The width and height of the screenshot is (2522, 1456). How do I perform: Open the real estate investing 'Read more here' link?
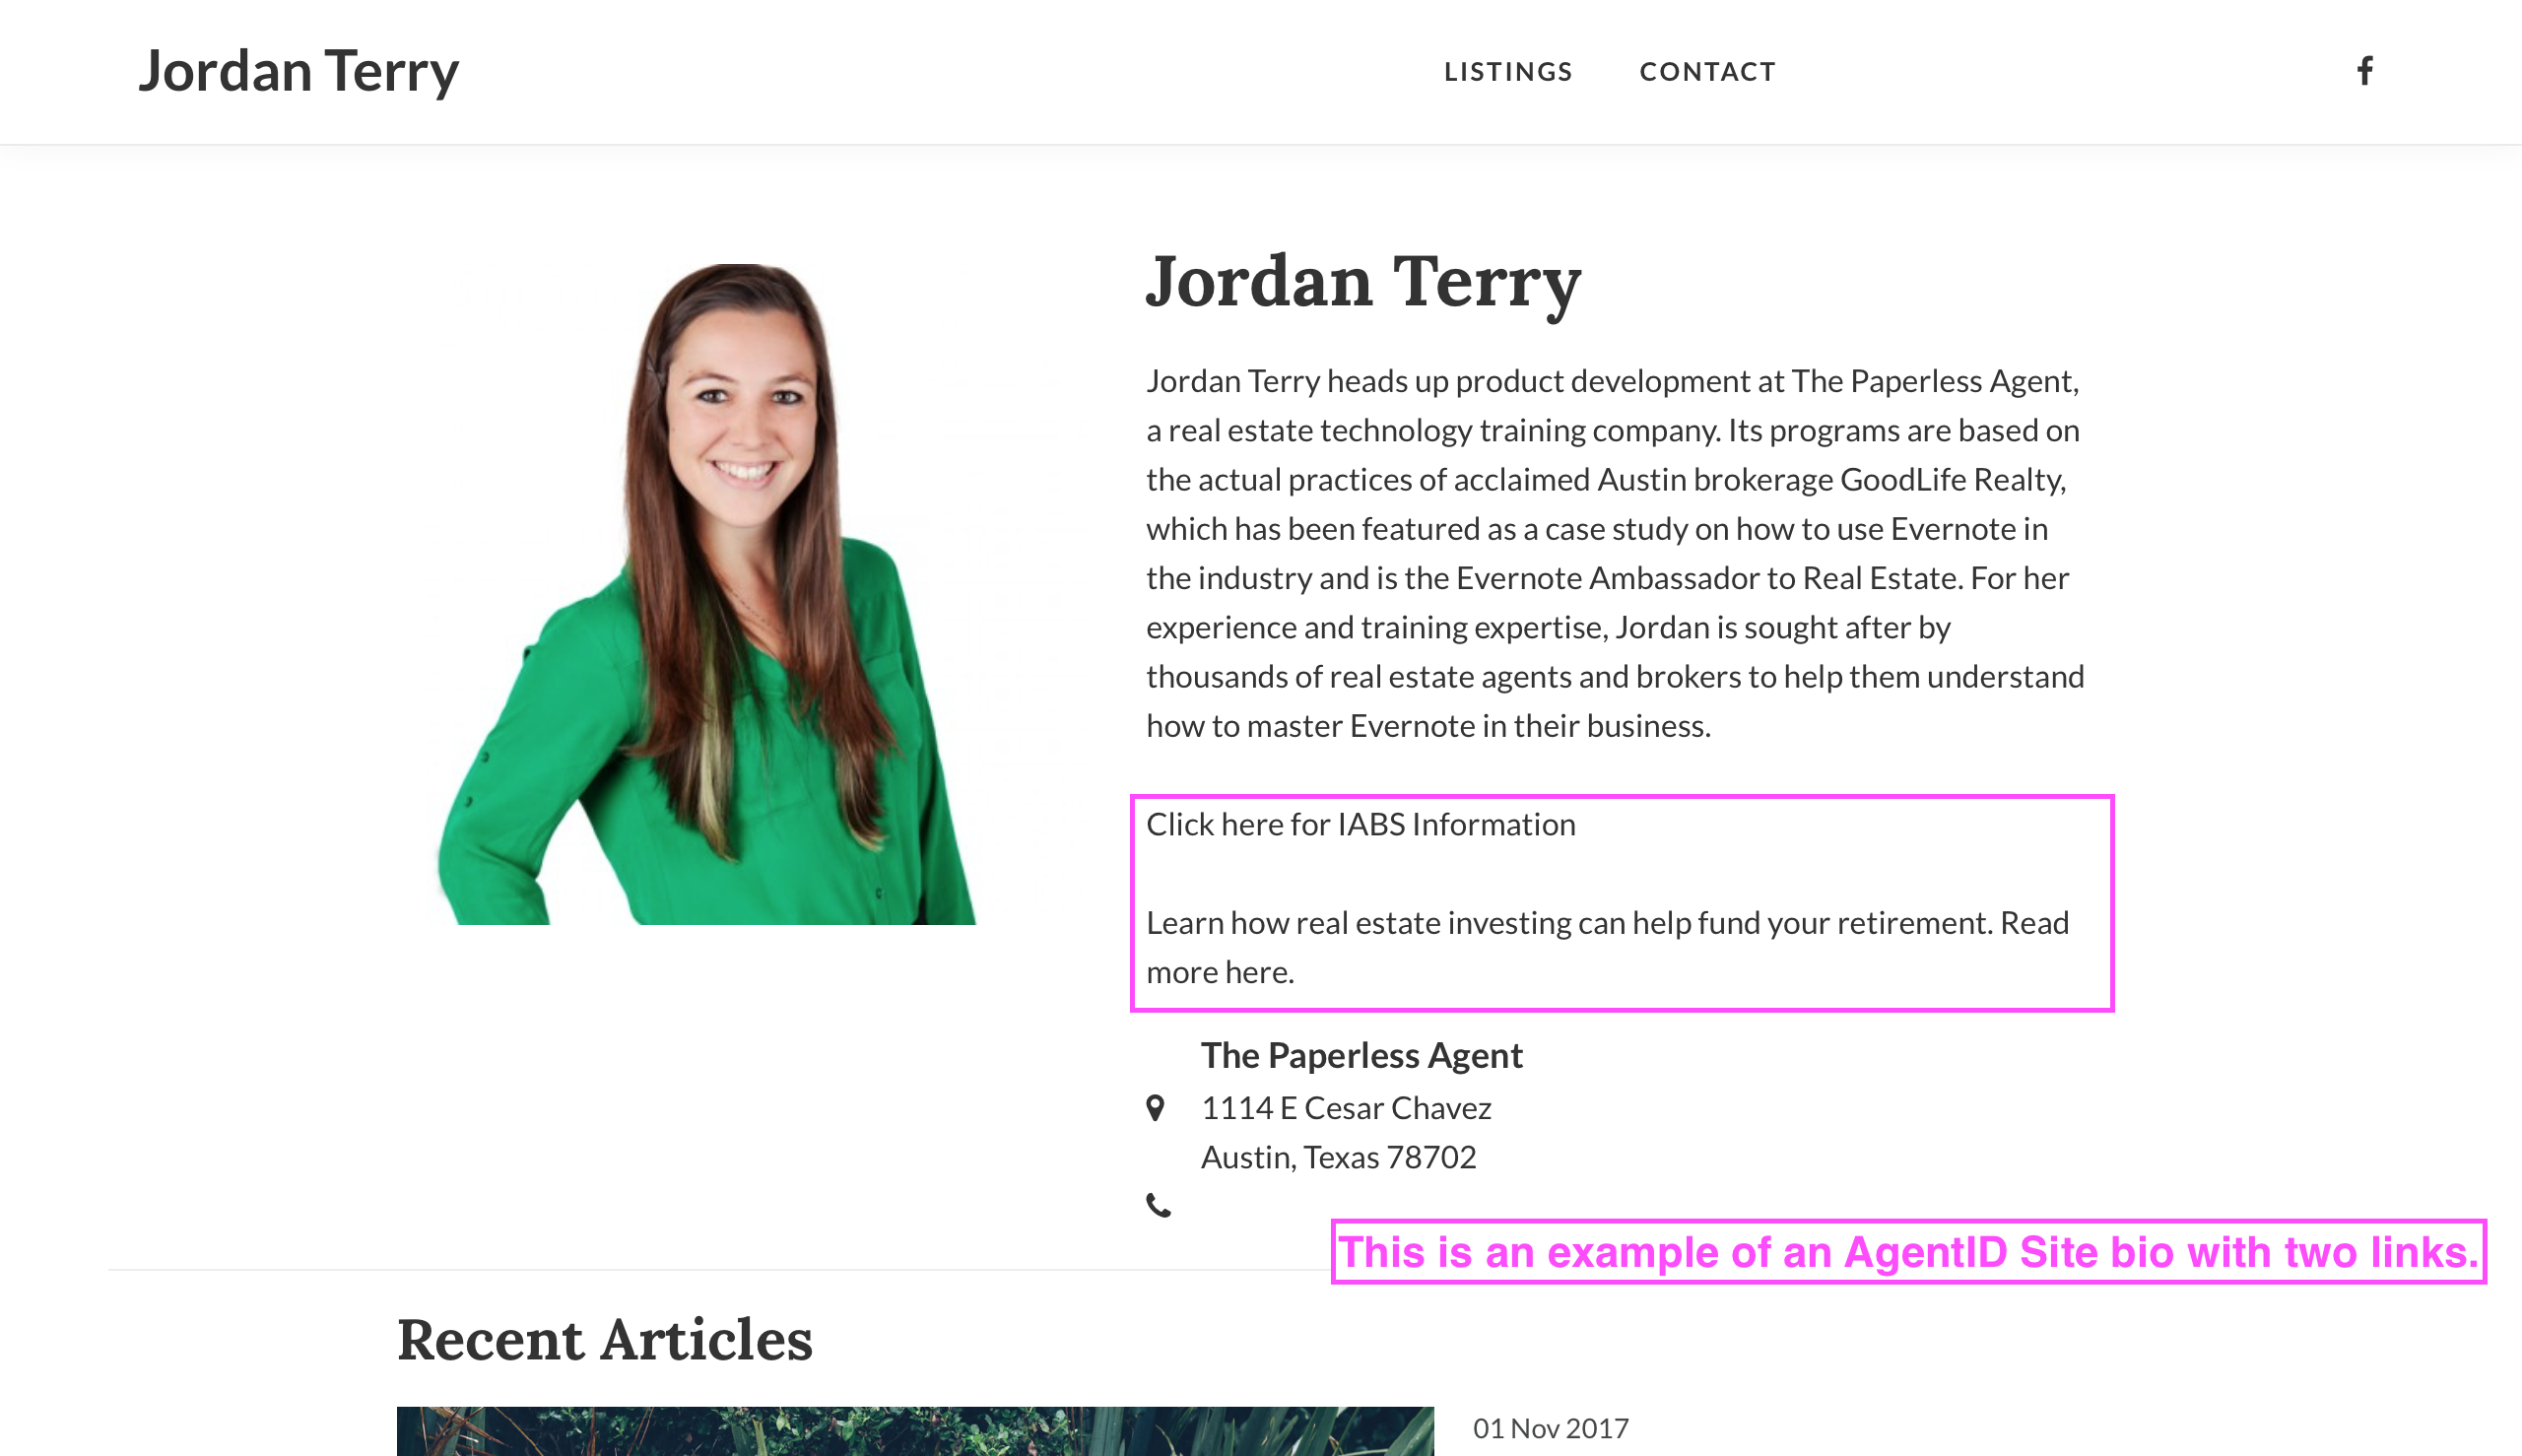click(x=1219, y=972)
